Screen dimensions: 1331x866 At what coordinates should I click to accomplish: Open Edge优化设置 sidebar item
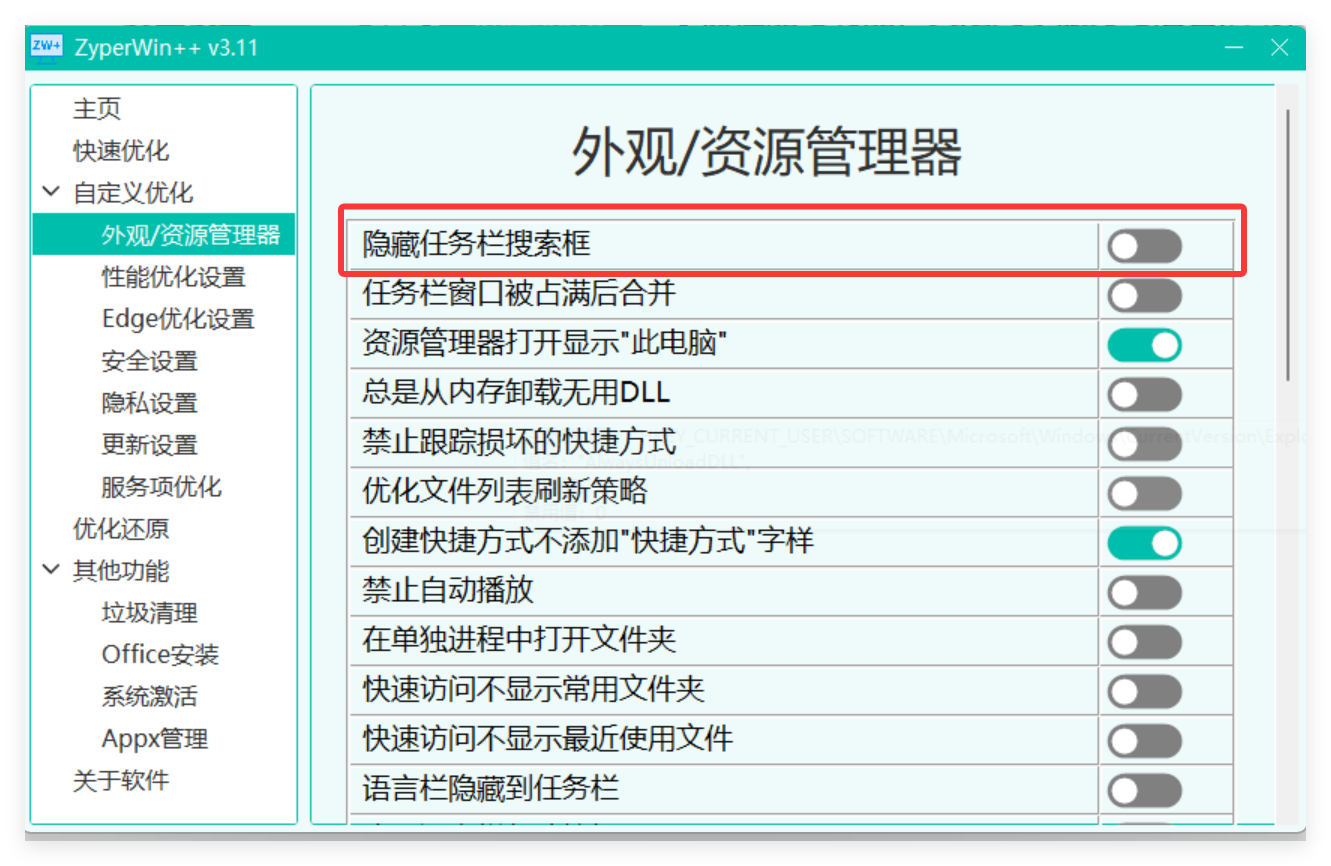(x=178, y=319)
